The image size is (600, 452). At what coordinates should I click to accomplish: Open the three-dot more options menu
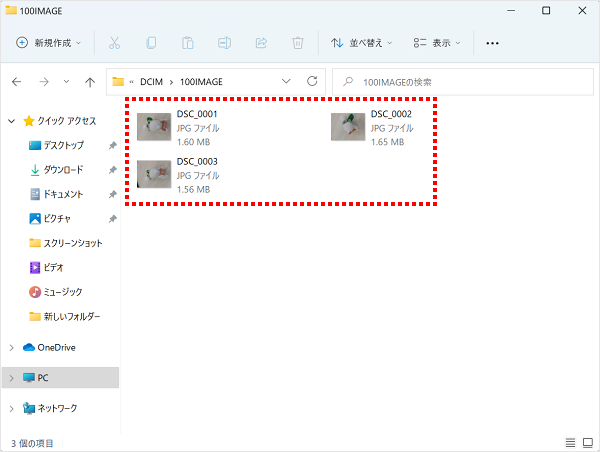pos(492,43)
